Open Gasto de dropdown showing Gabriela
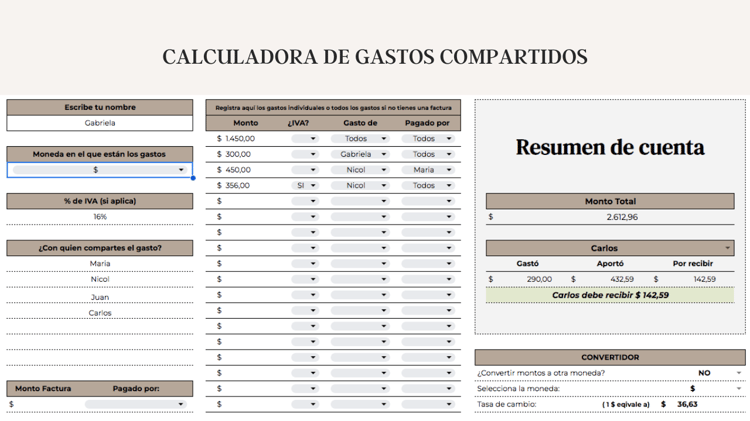The width and height of the screenshot is (750, 421). click(360, 154)
